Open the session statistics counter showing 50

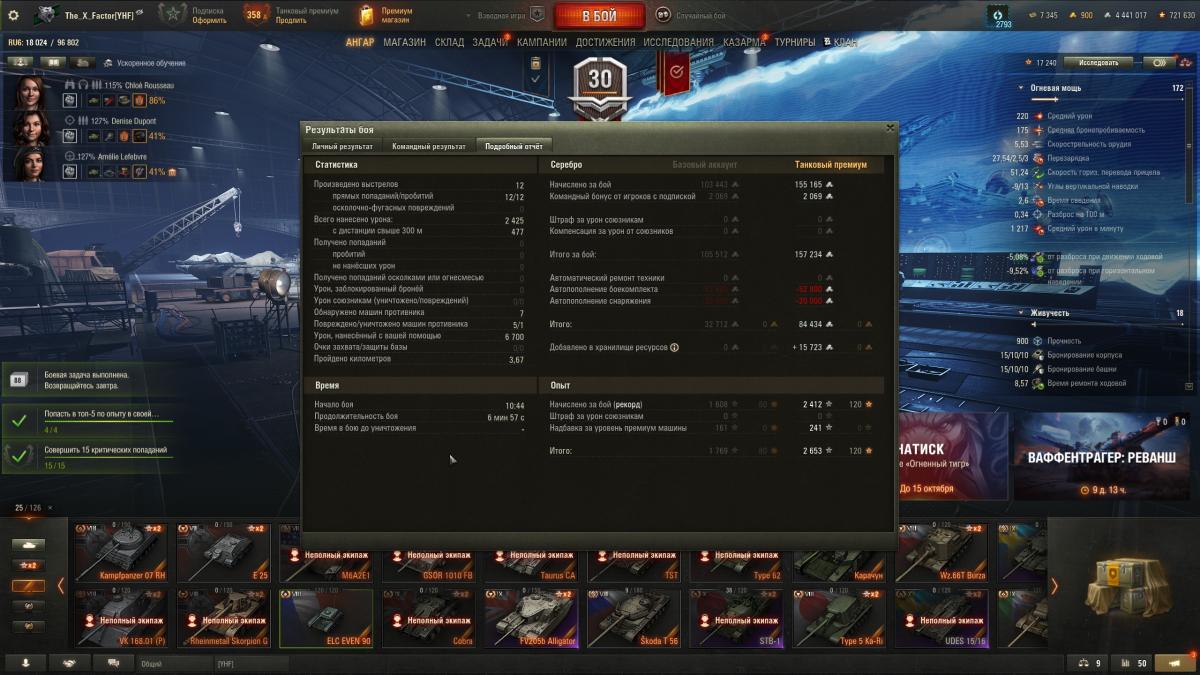[x=1131, y=663]
